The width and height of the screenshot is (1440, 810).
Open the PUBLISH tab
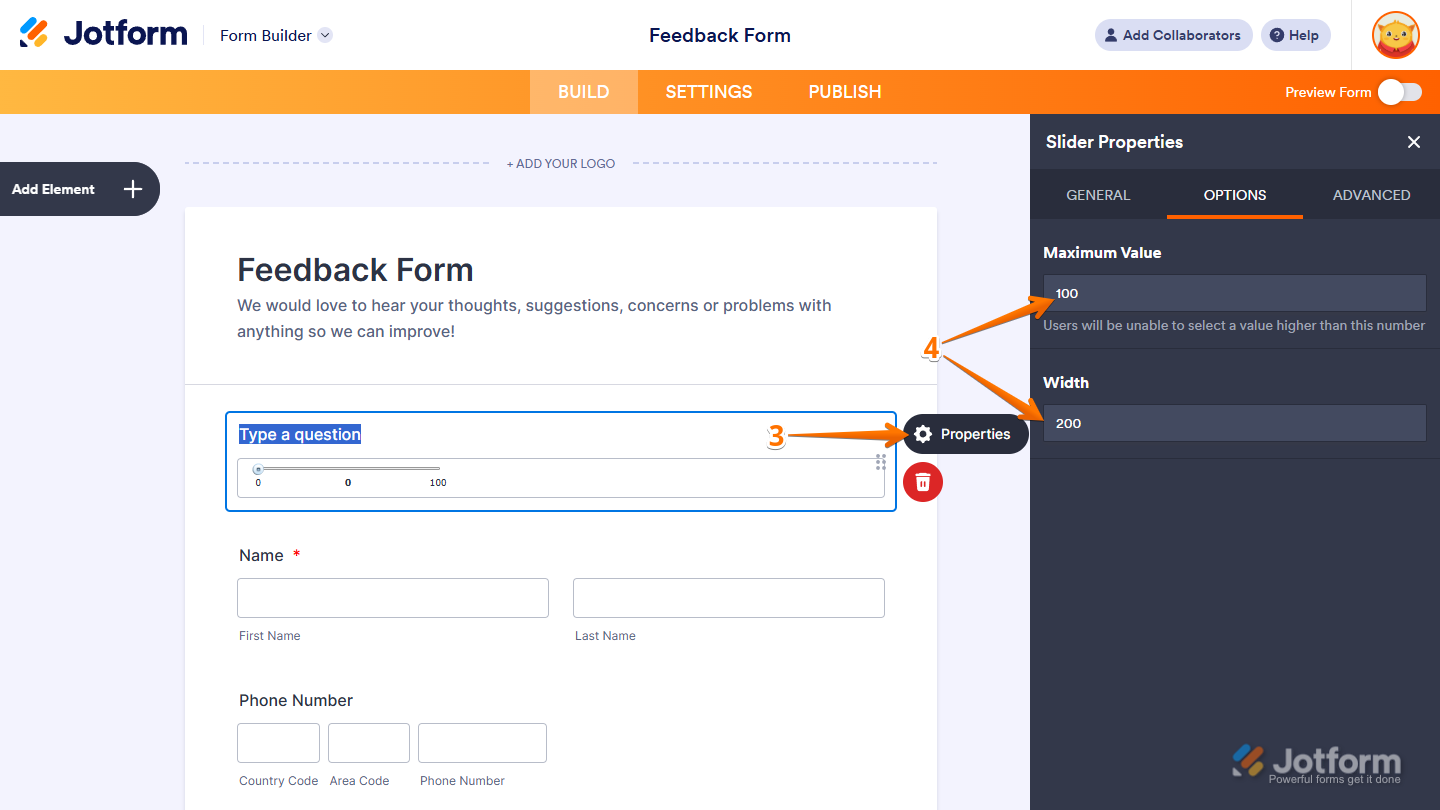844,91
